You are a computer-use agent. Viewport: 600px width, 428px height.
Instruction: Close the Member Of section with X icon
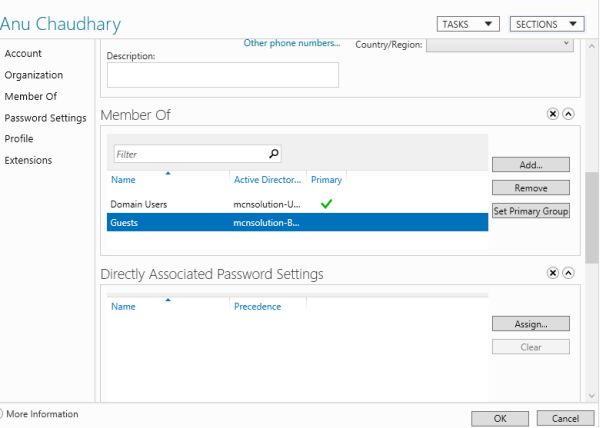tap(553, 115)
